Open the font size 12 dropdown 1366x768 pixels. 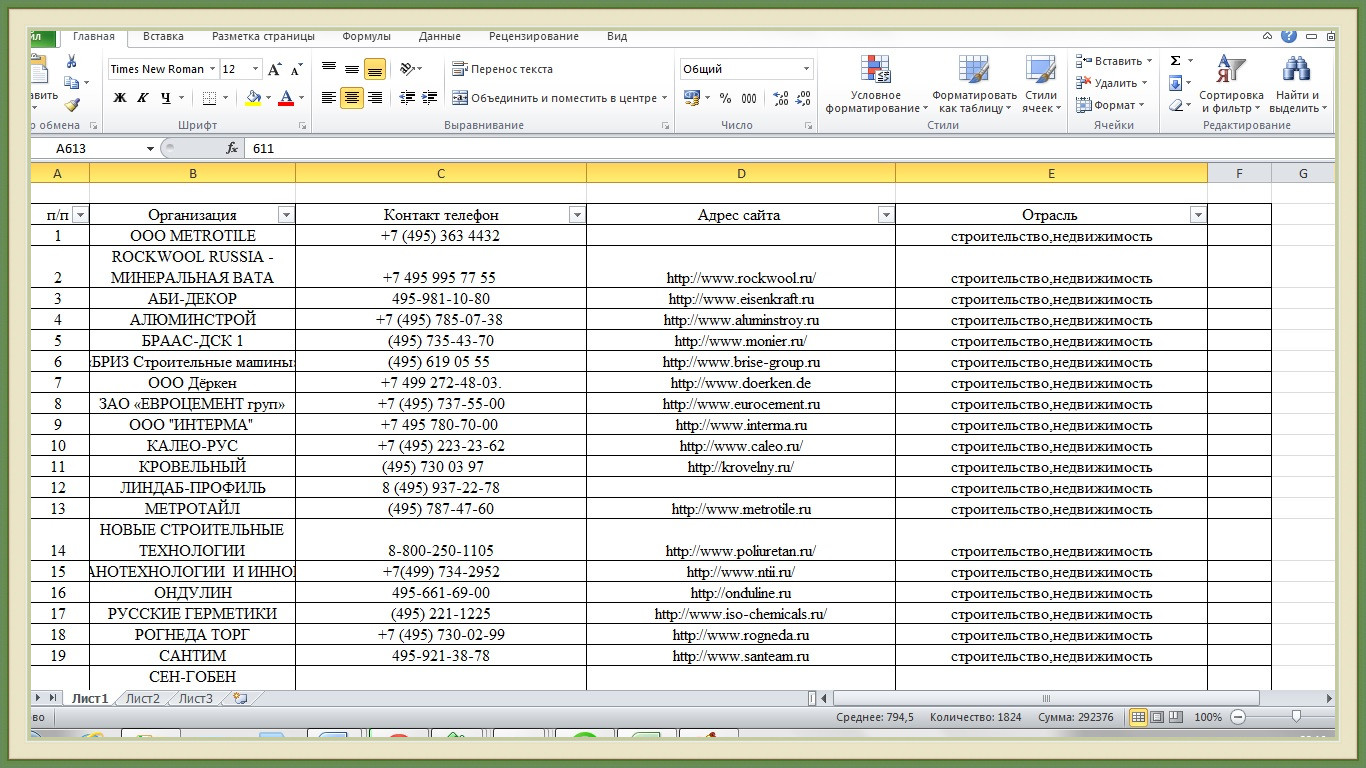(x=255, y=69)
